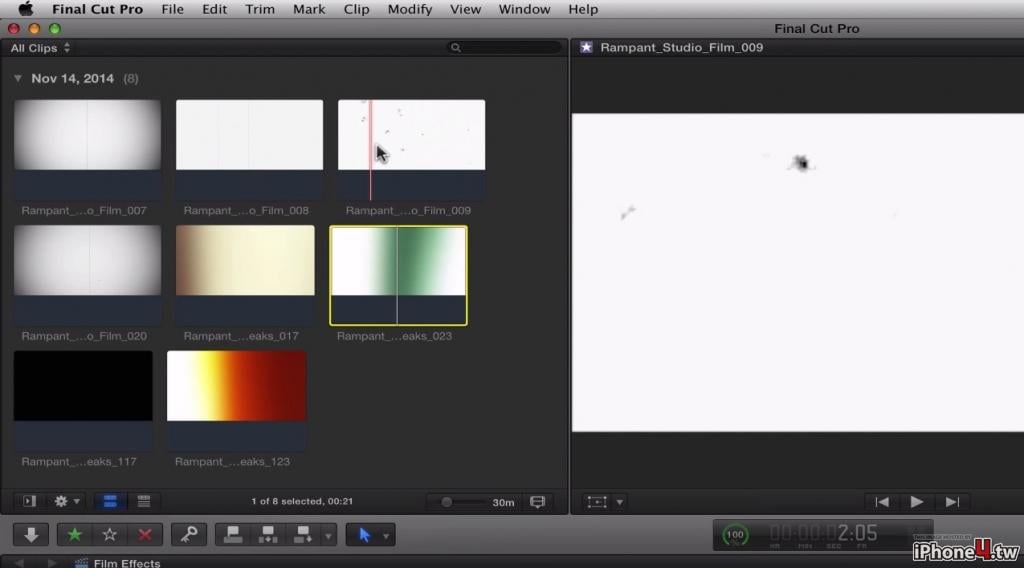Viewport: 1024px width, 568px height.
Task: Open the Mark menu
Action: (309, 9)
